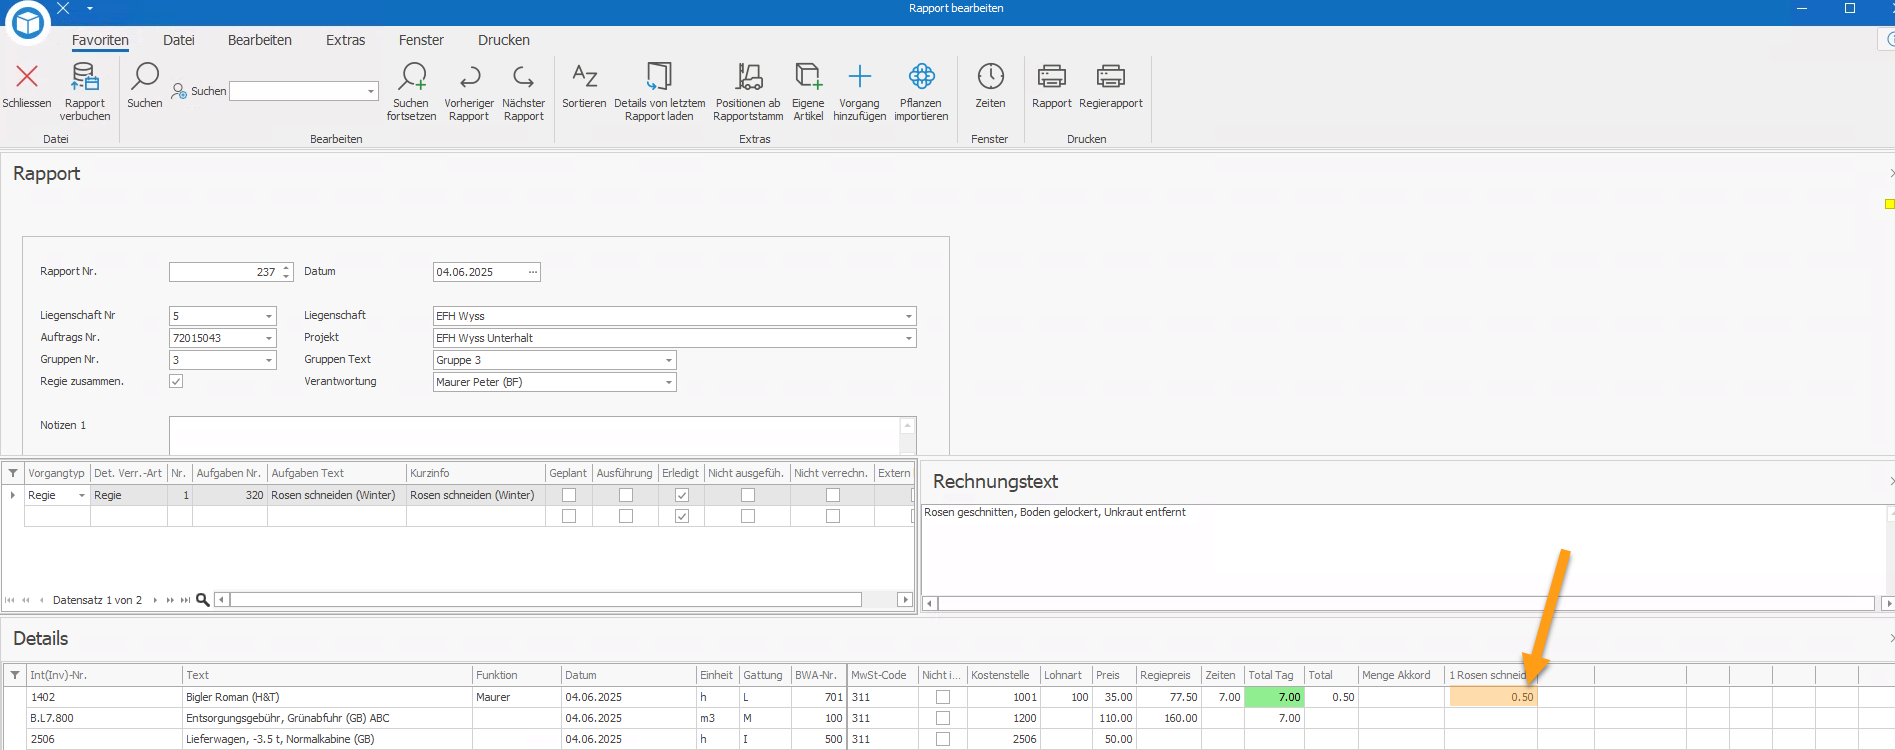The height and width of the screenshot is (750, 1895).
Task: Check Geplant for Rosen schneiden row
Action: click(569, 495)
